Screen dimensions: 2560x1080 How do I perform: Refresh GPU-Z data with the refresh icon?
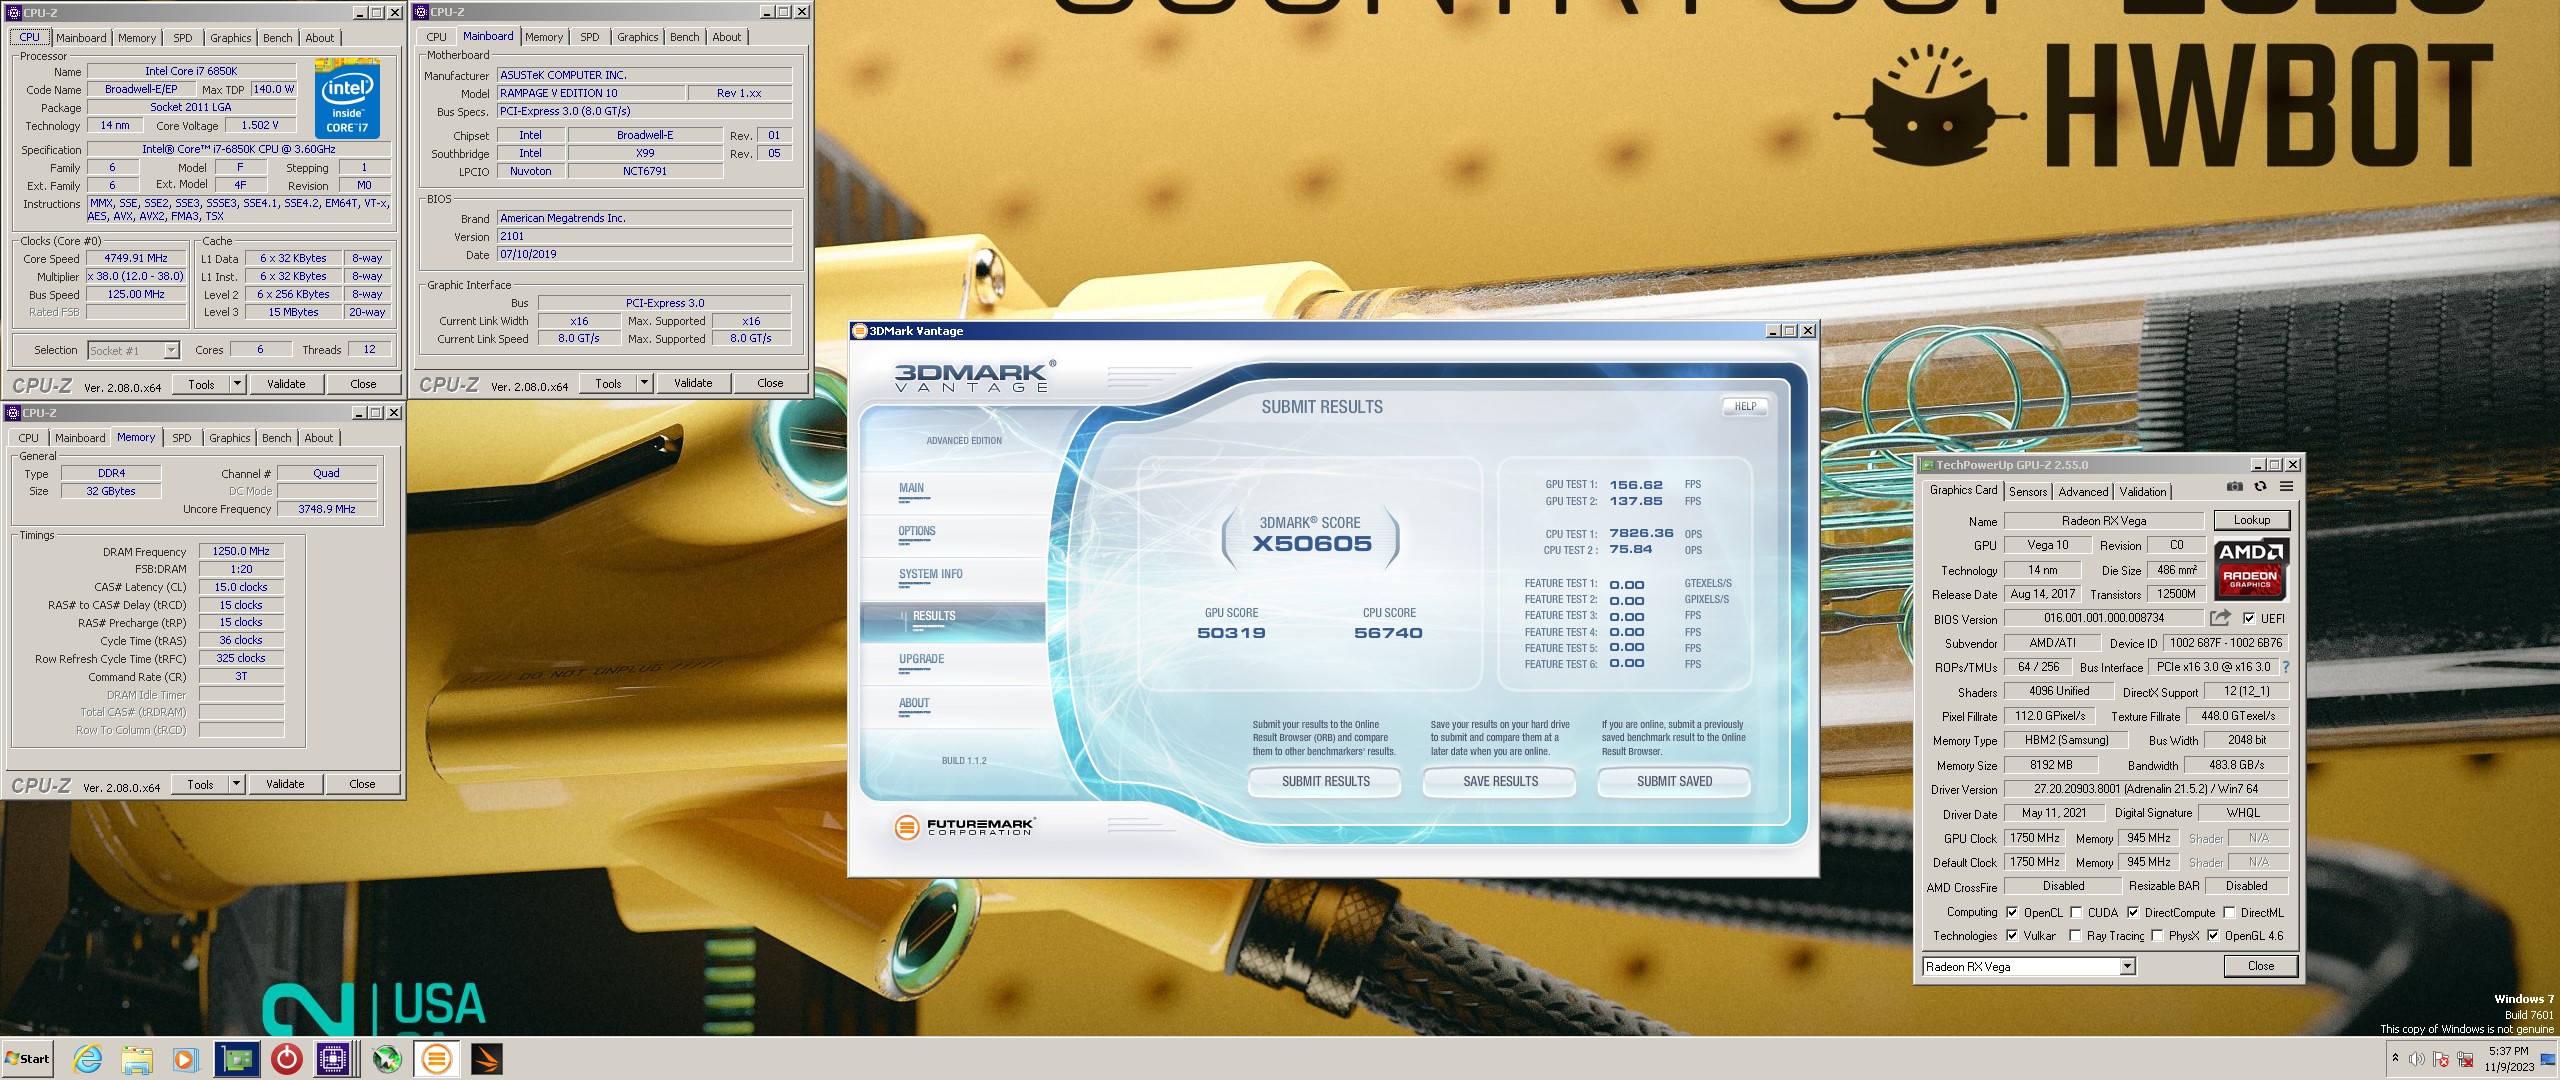click(2260, 487)
